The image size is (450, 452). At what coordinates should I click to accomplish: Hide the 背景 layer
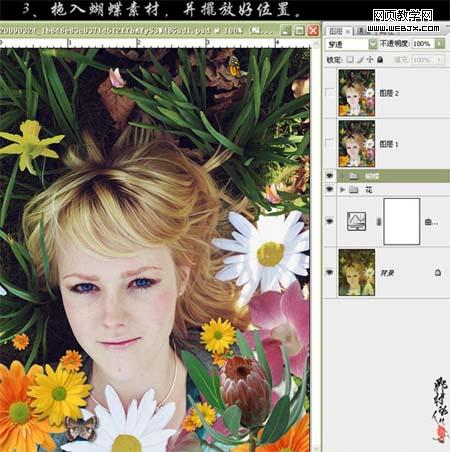click(330, 272)
